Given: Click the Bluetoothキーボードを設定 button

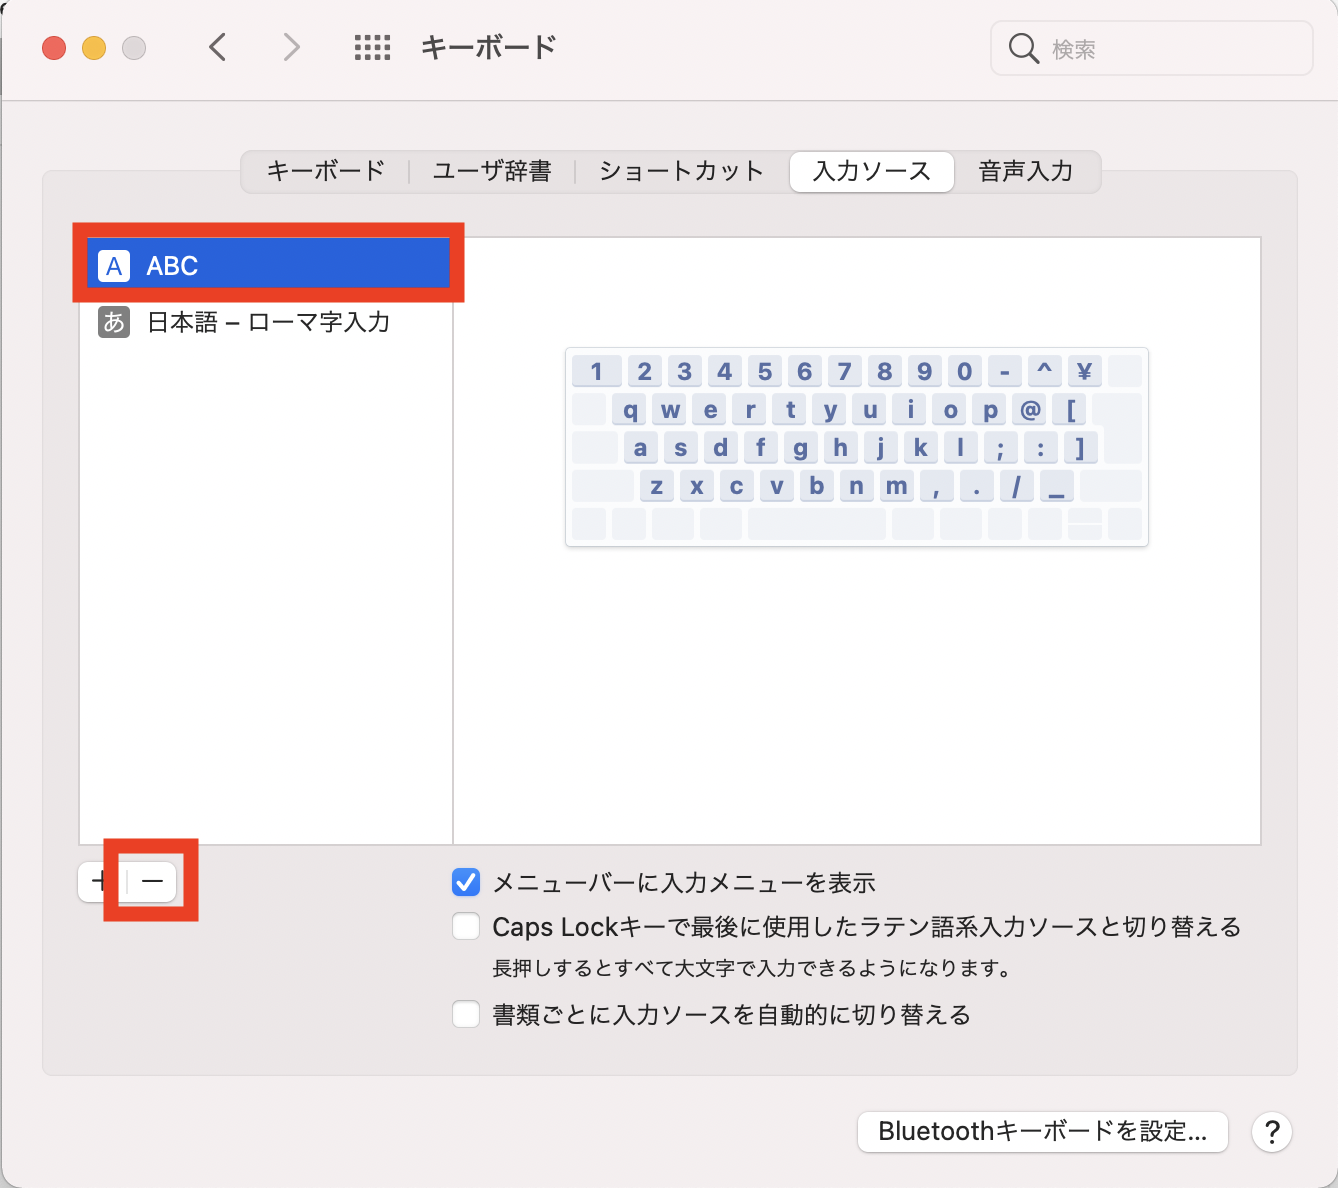Looking at the screenshot, I should coord(1042,1132).
